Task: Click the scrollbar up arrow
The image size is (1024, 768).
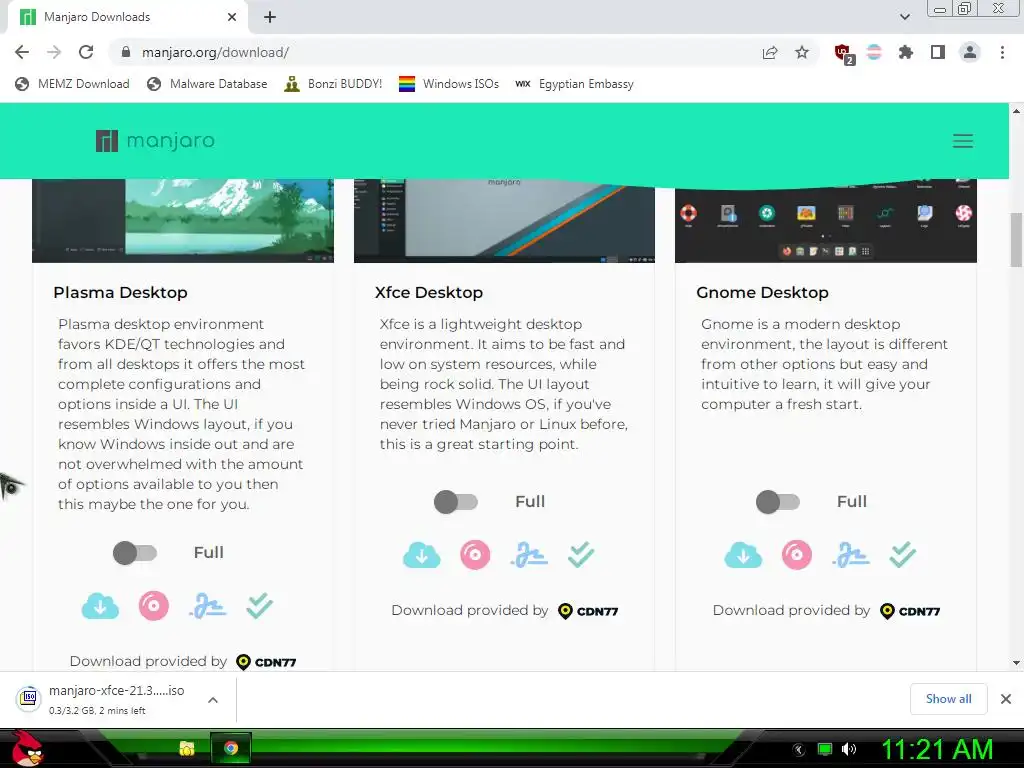Action: tap(1016, 111)
